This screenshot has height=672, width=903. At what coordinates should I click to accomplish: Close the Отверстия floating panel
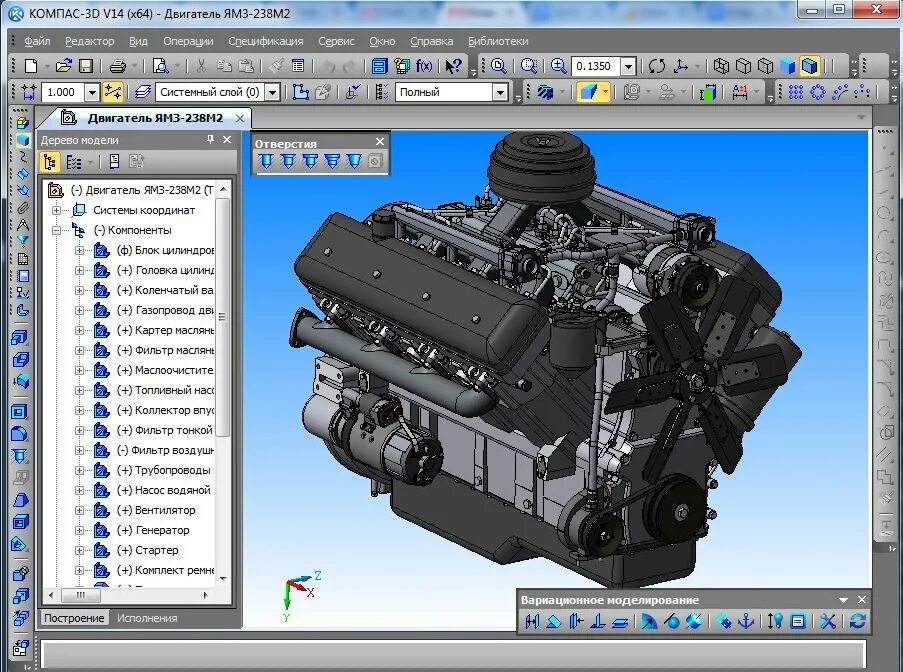point(380,142)
